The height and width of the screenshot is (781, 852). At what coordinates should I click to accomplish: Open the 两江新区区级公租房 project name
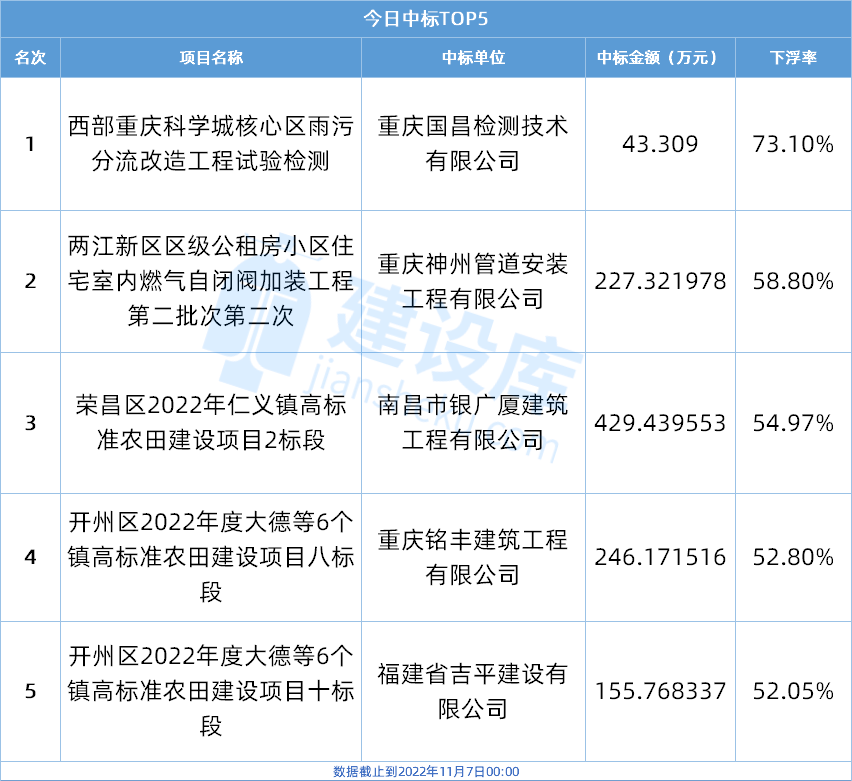click(x=211, y=281)
